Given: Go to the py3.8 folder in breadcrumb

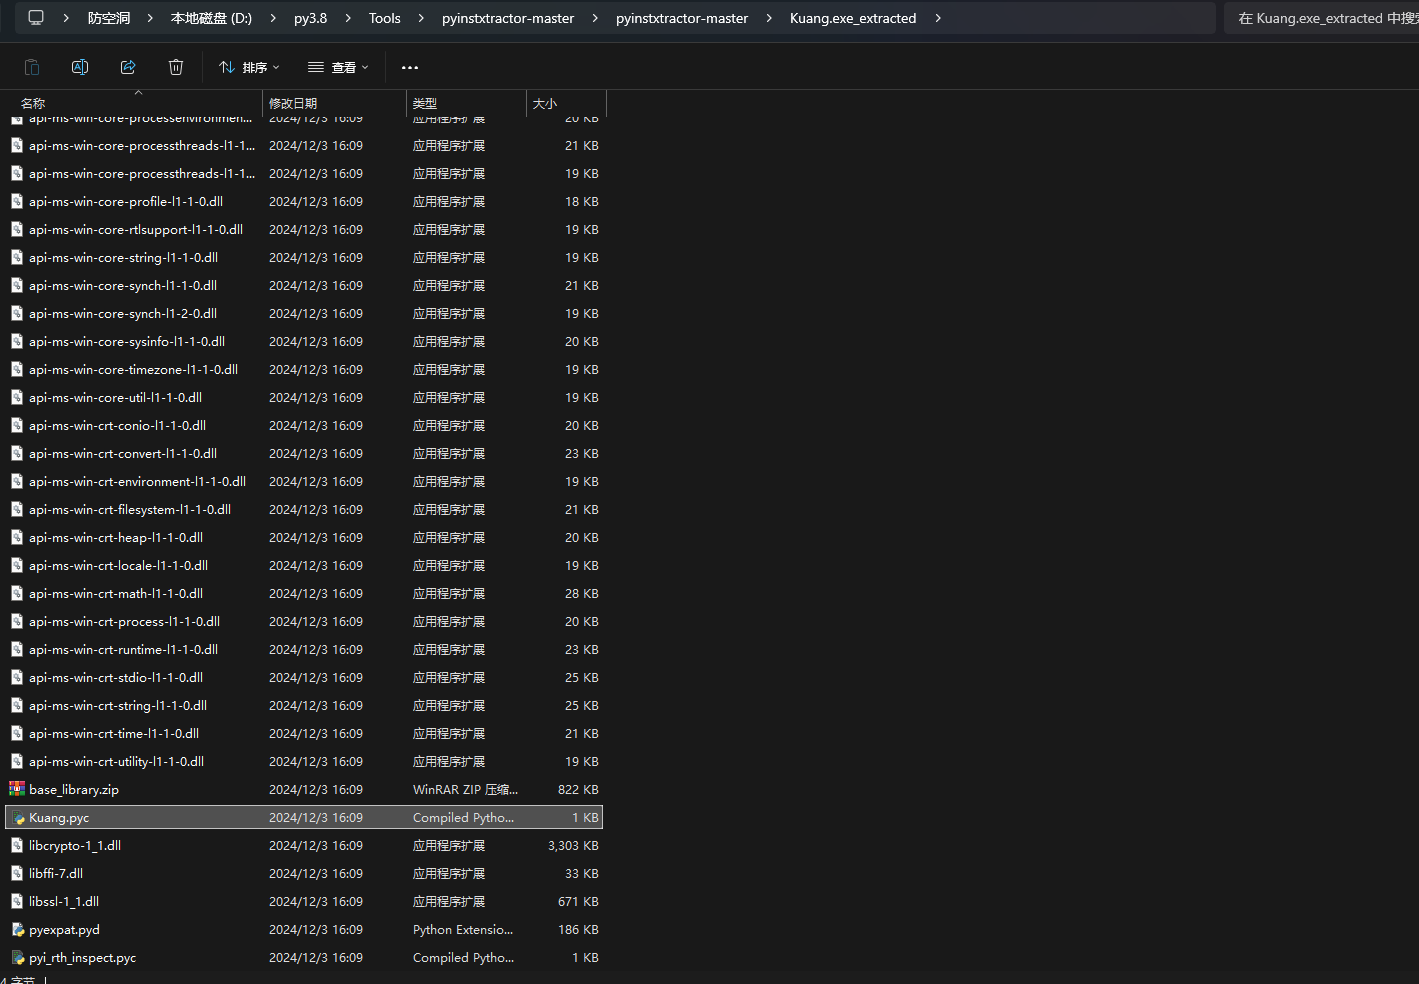Looking at the screenshot, I should [310, 18].
